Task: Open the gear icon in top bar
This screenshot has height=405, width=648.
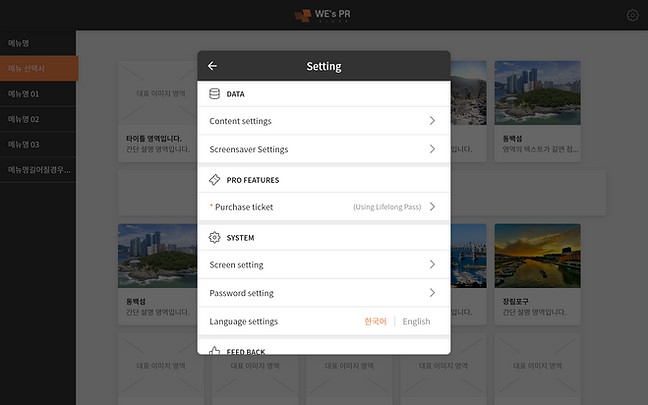Action: pyautogui.click(x=632, y=15)
